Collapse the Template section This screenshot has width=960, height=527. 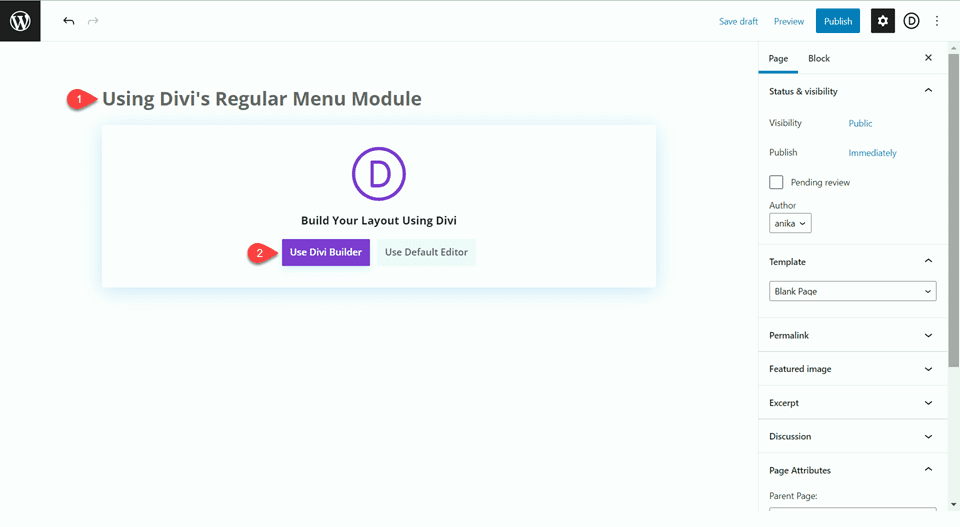tap(852, 261)
